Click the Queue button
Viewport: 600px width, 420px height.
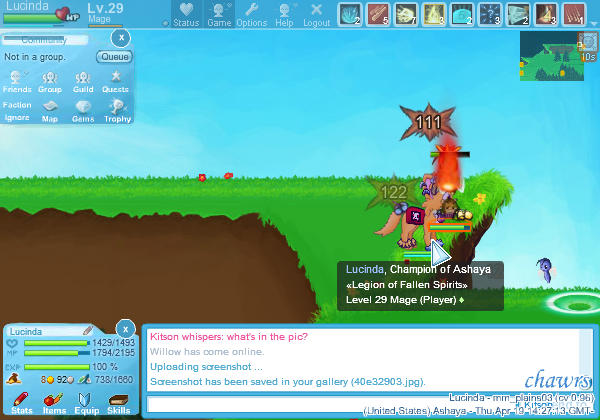pos(114,57)
